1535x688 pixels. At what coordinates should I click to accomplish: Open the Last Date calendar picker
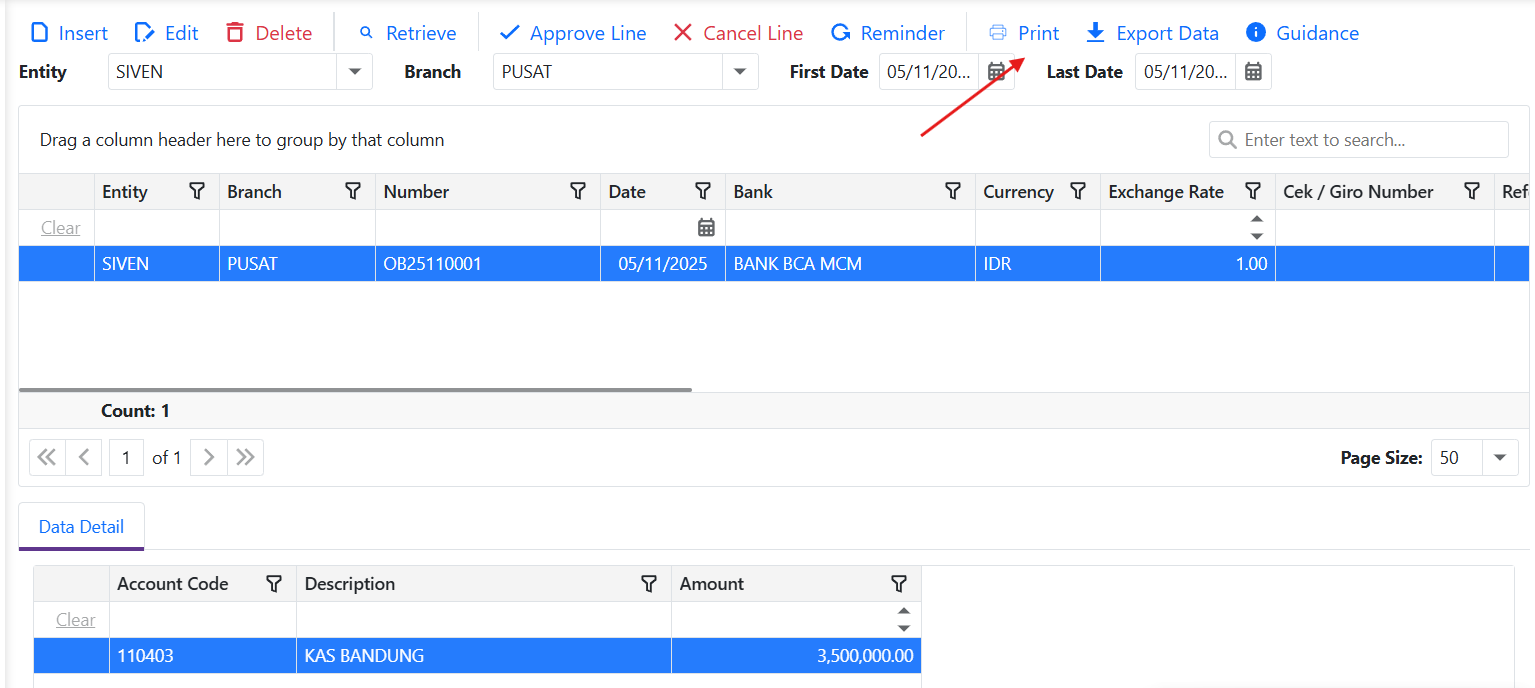(1253, 72)
